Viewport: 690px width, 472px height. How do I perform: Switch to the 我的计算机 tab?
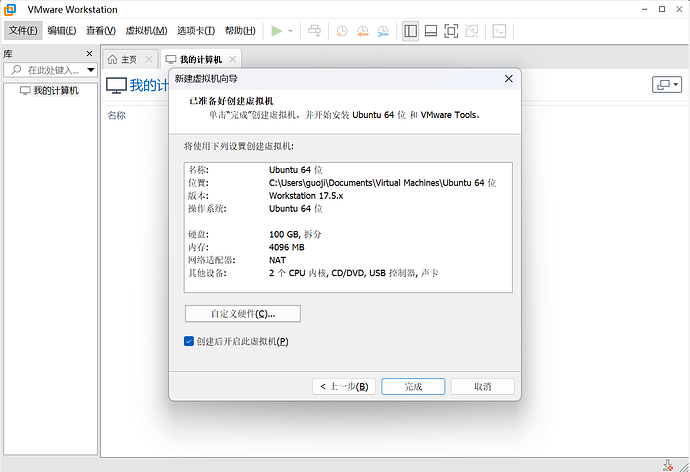point(201,59)
